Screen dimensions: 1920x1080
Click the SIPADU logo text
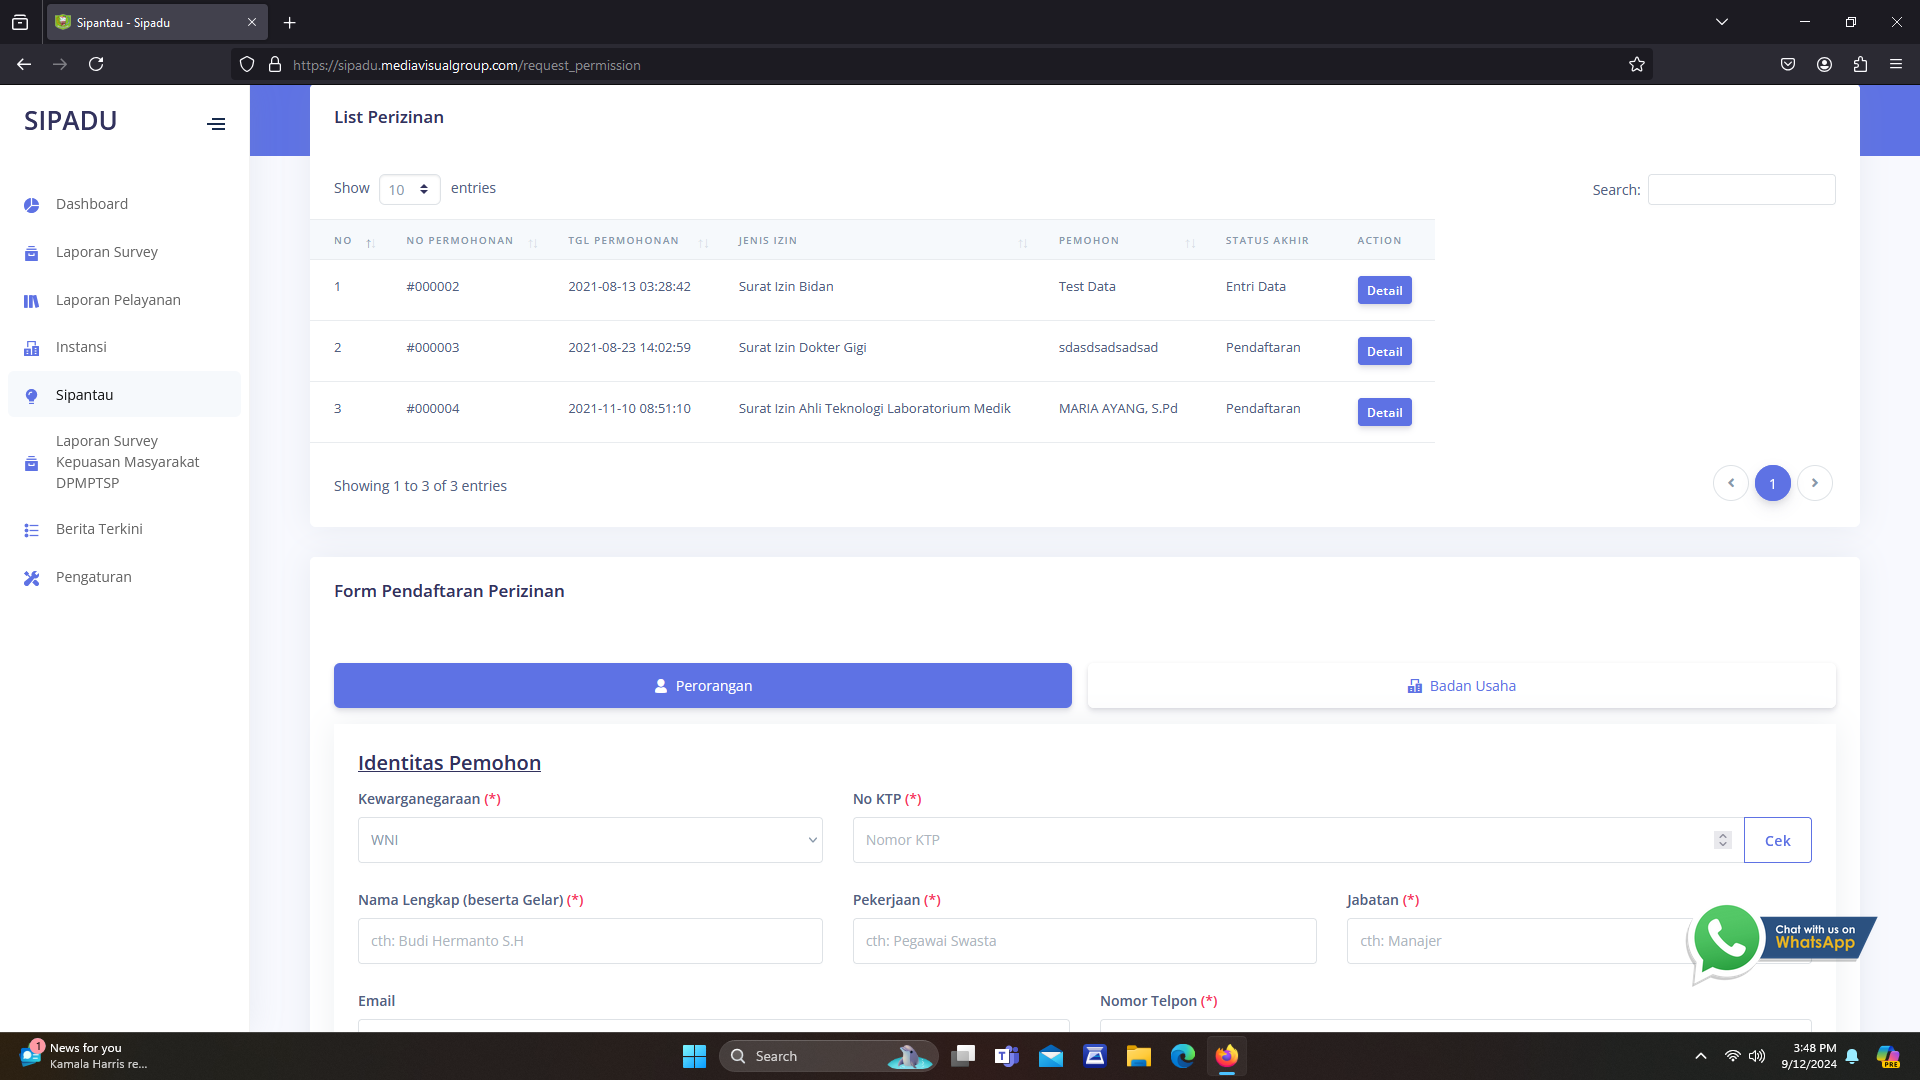[x=70, y=120]
